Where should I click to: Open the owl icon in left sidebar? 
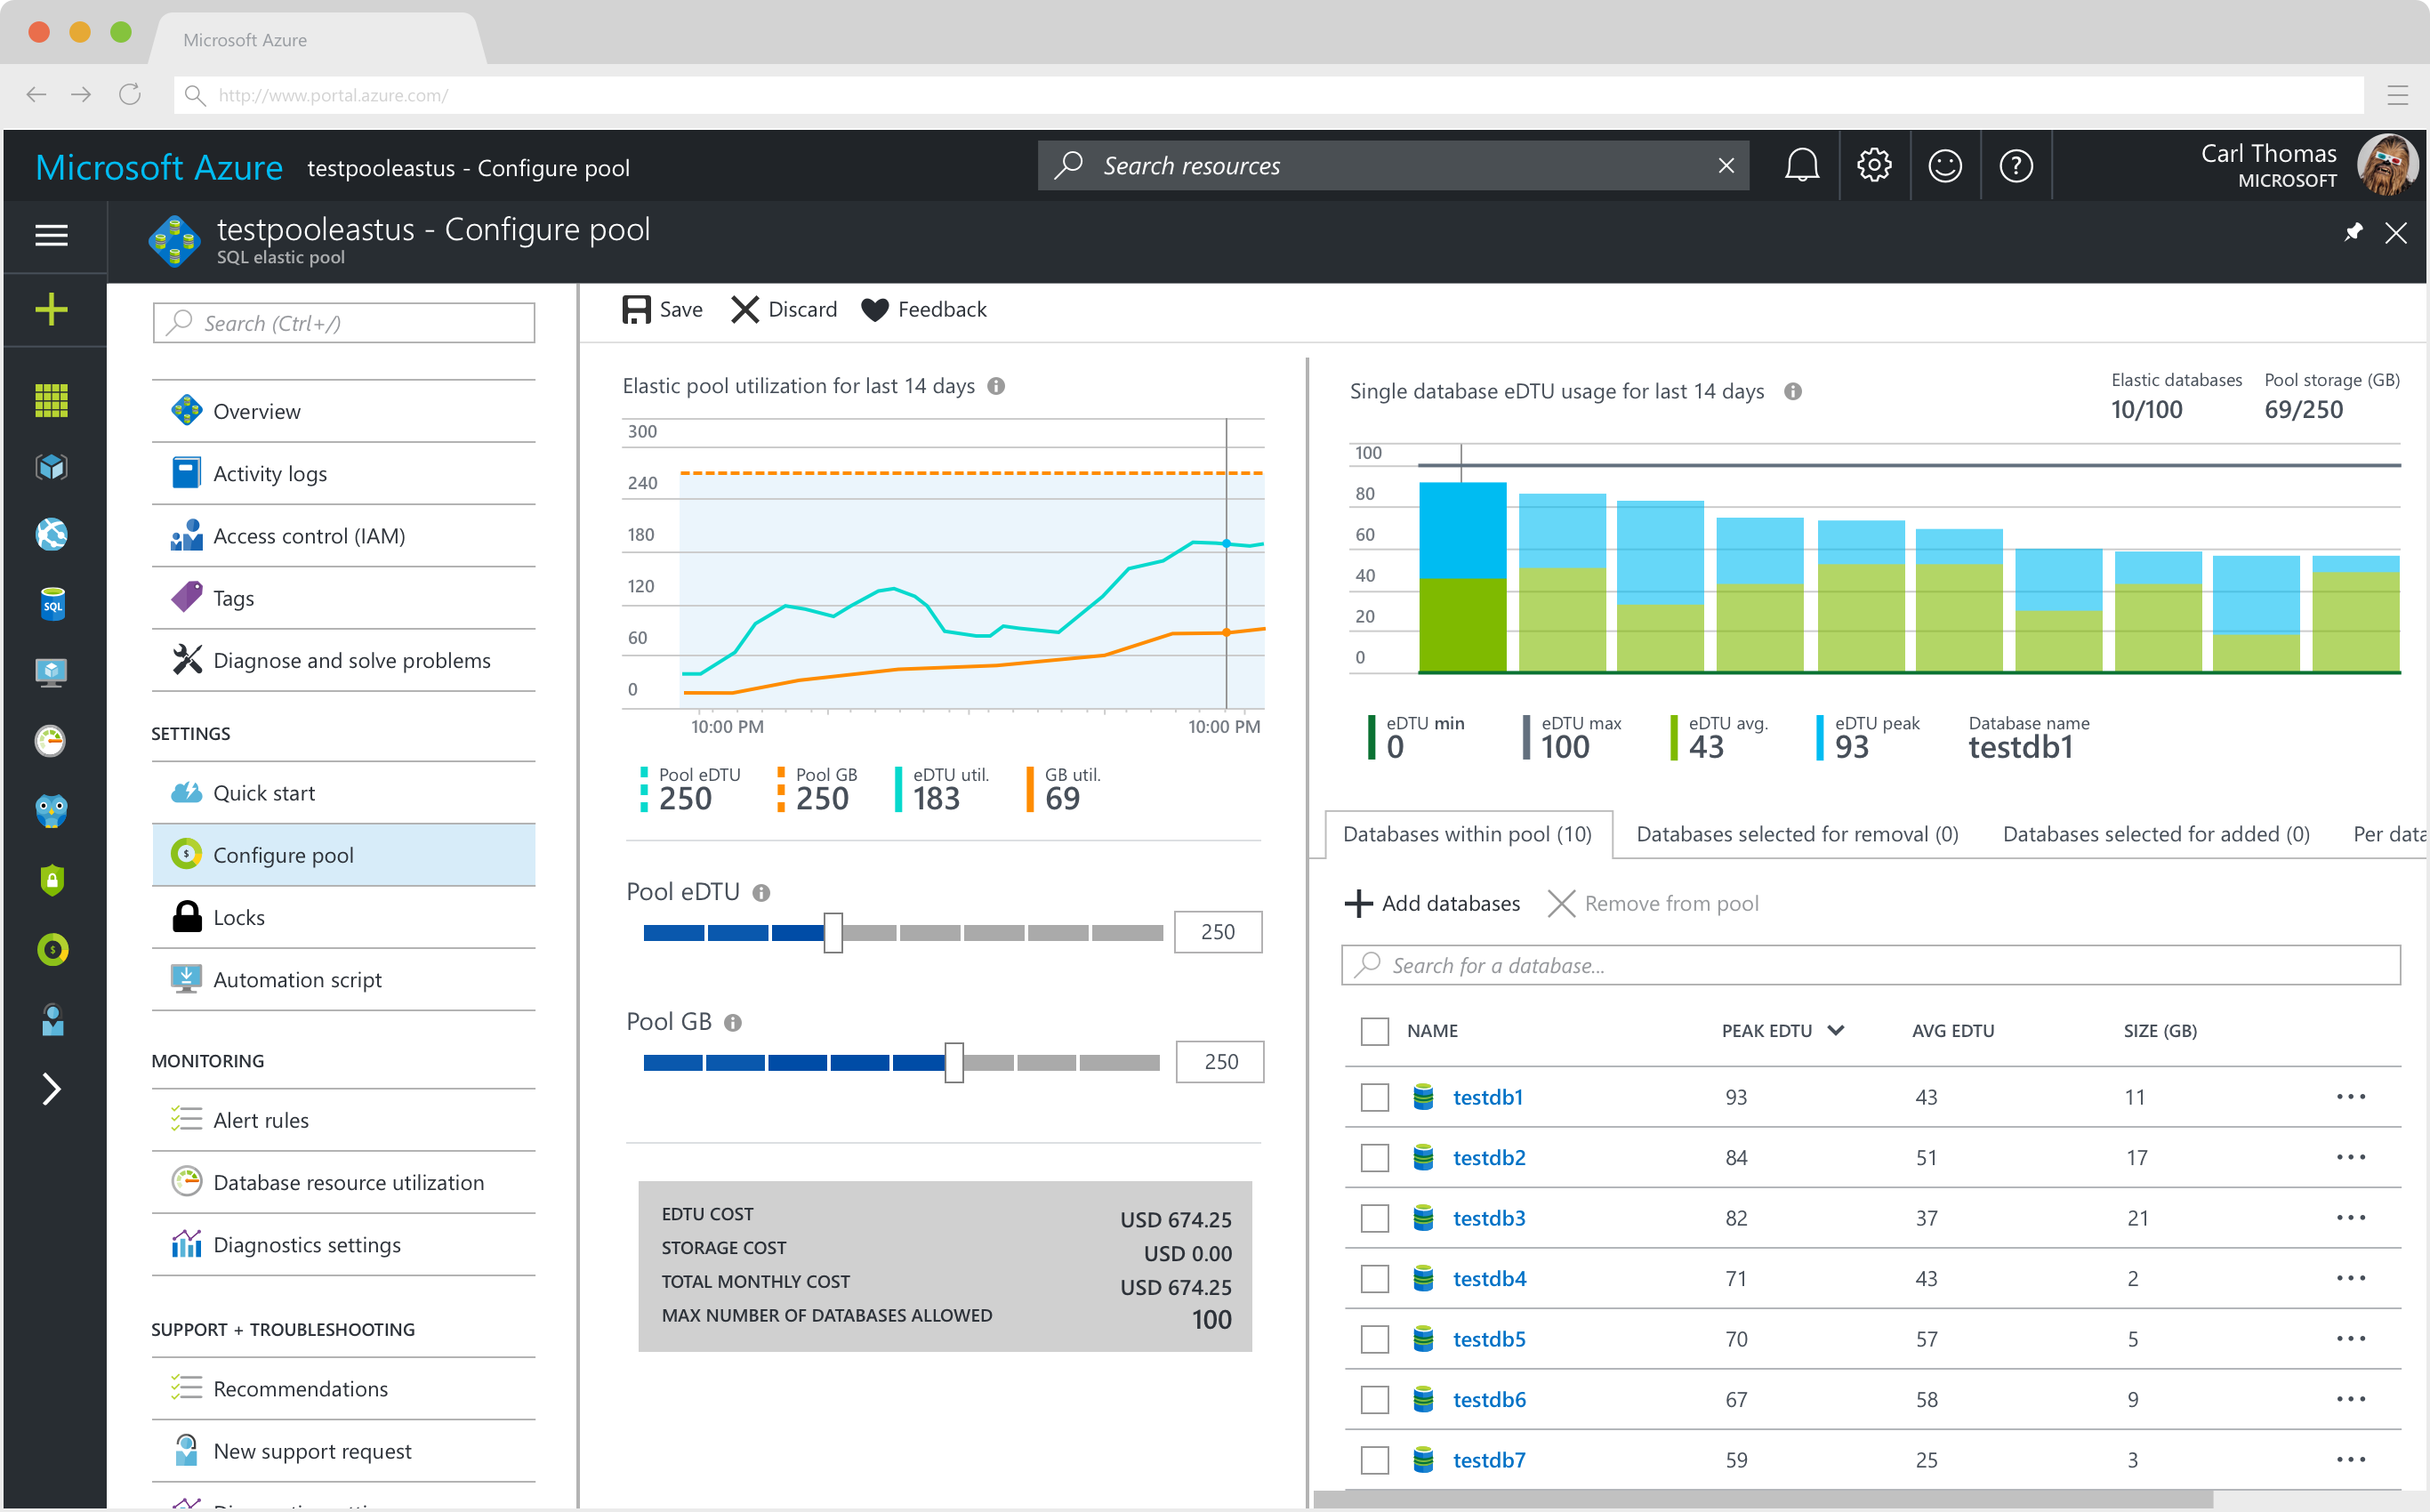click(51, 810)
